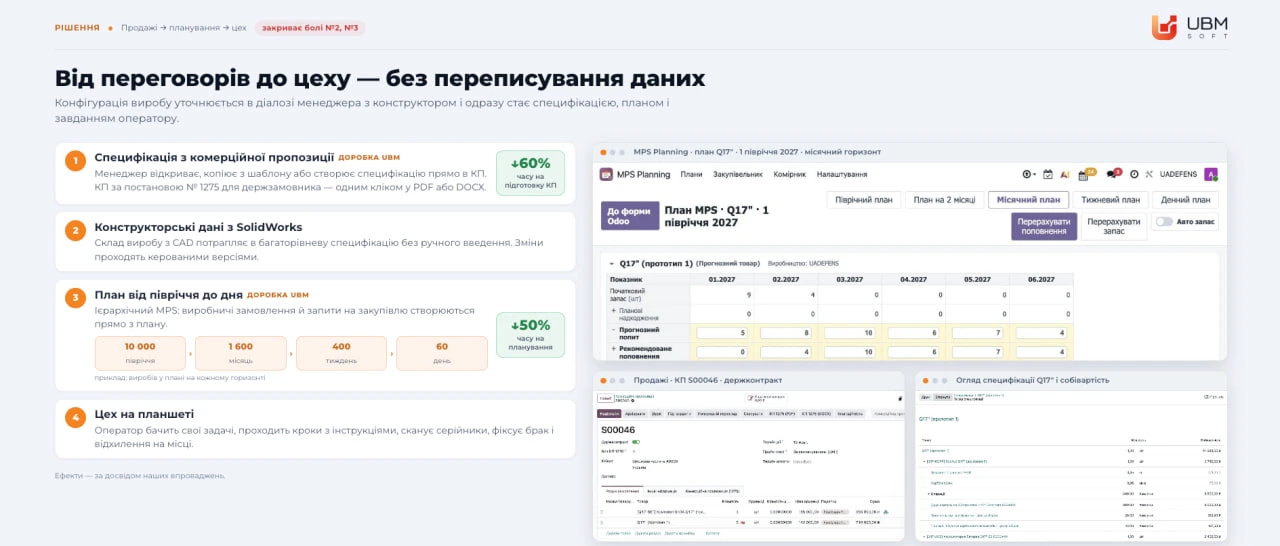Click the MPS Planning app icon
The image size is (1280, 546).
[x=606, y=174]
